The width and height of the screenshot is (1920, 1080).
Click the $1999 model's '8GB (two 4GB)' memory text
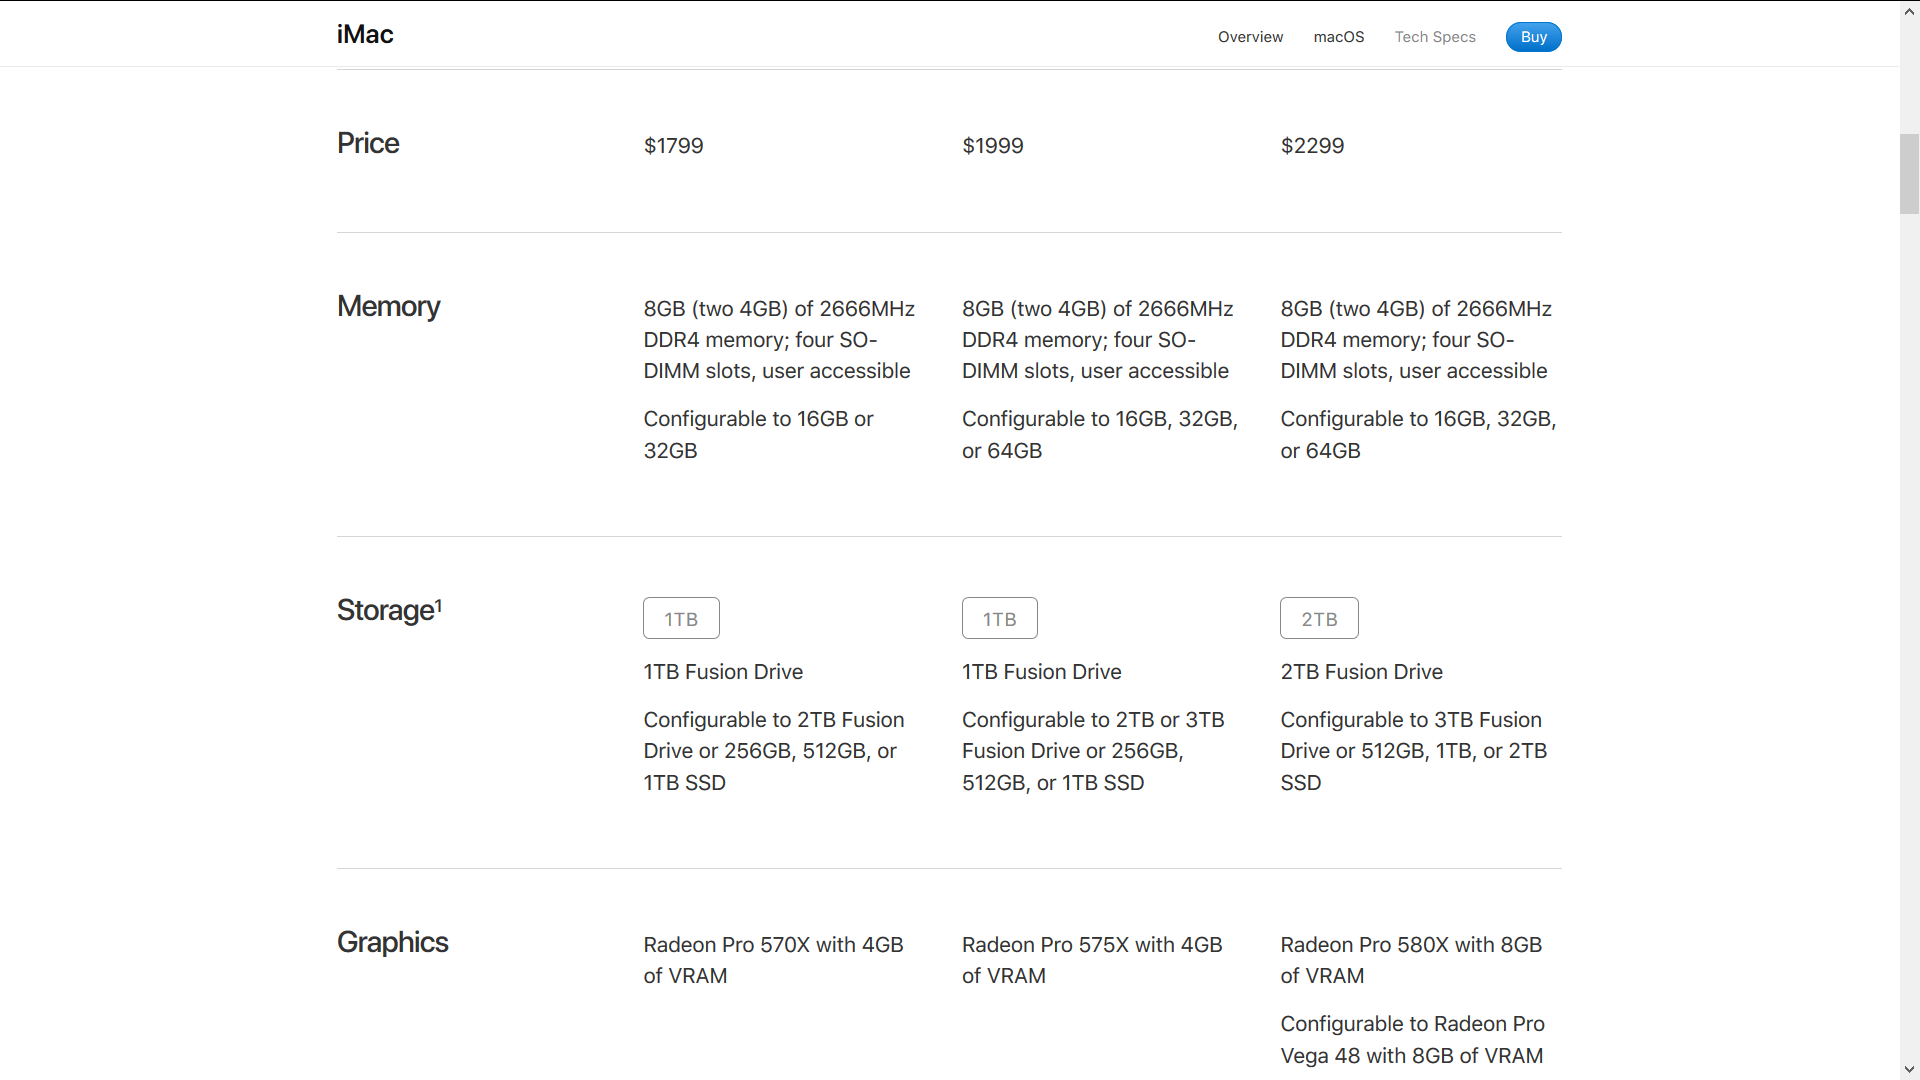click(x=1097, y=340)
